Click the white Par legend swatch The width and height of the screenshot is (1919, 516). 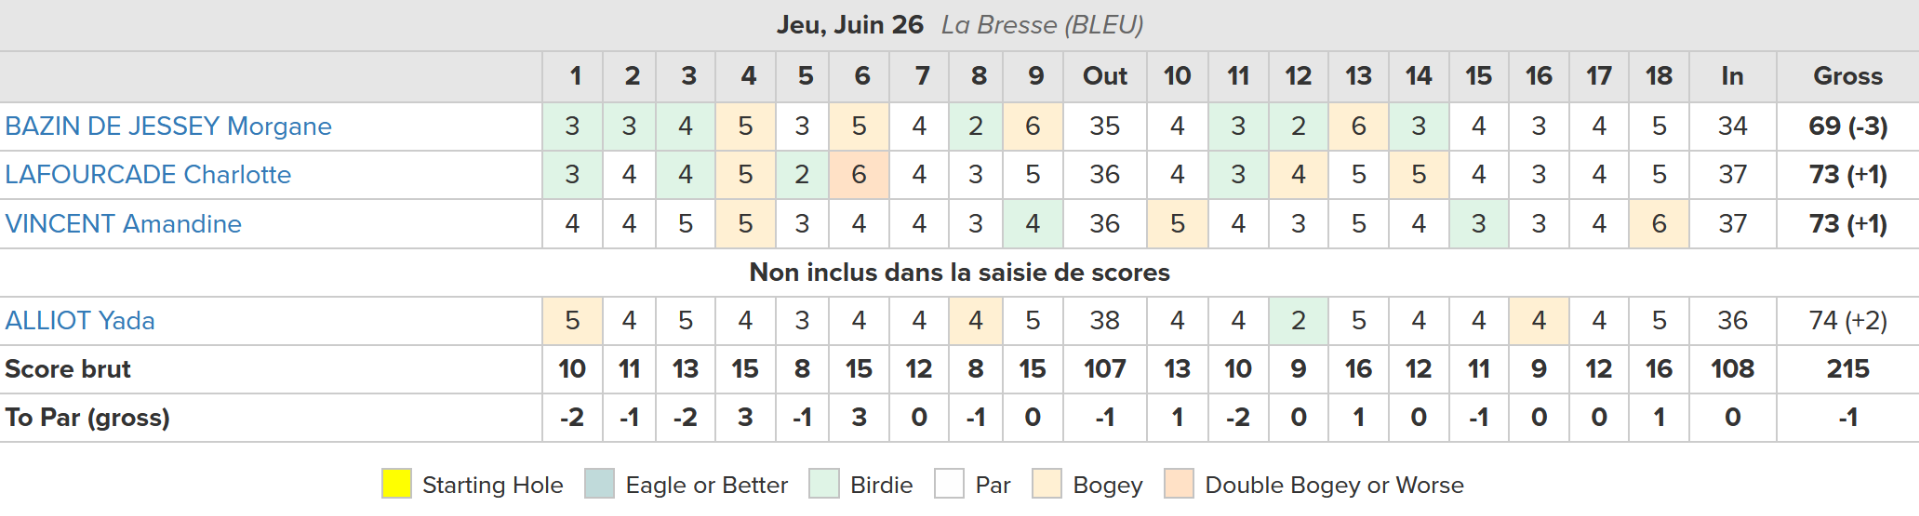(949, 484)
